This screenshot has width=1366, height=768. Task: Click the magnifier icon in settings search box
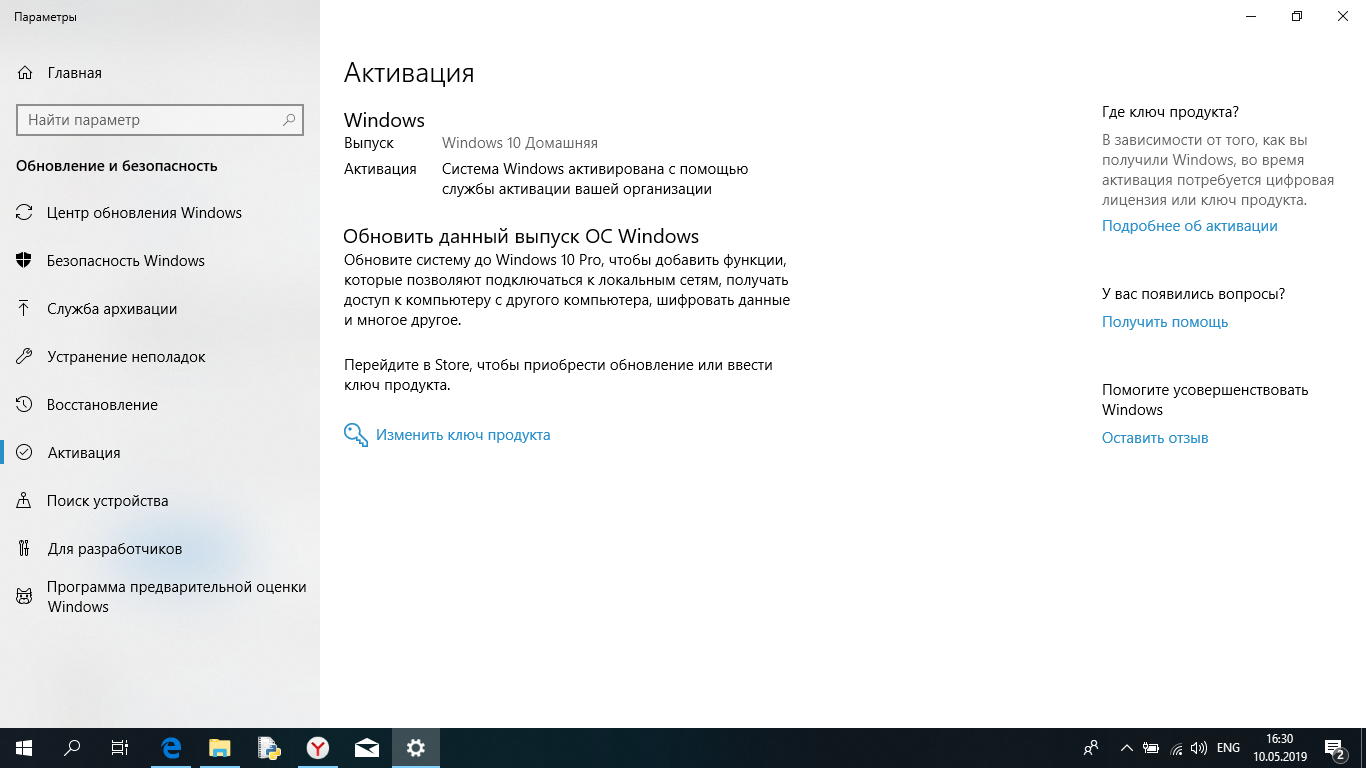tap(289, 120)
